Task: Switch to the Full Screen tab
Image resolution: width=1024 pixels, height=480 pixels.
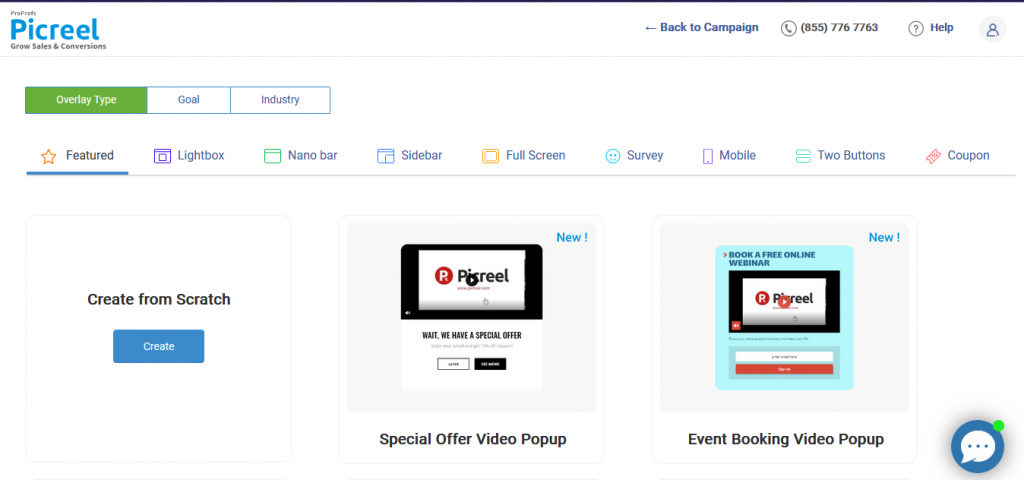Action: tap(524, 156)
